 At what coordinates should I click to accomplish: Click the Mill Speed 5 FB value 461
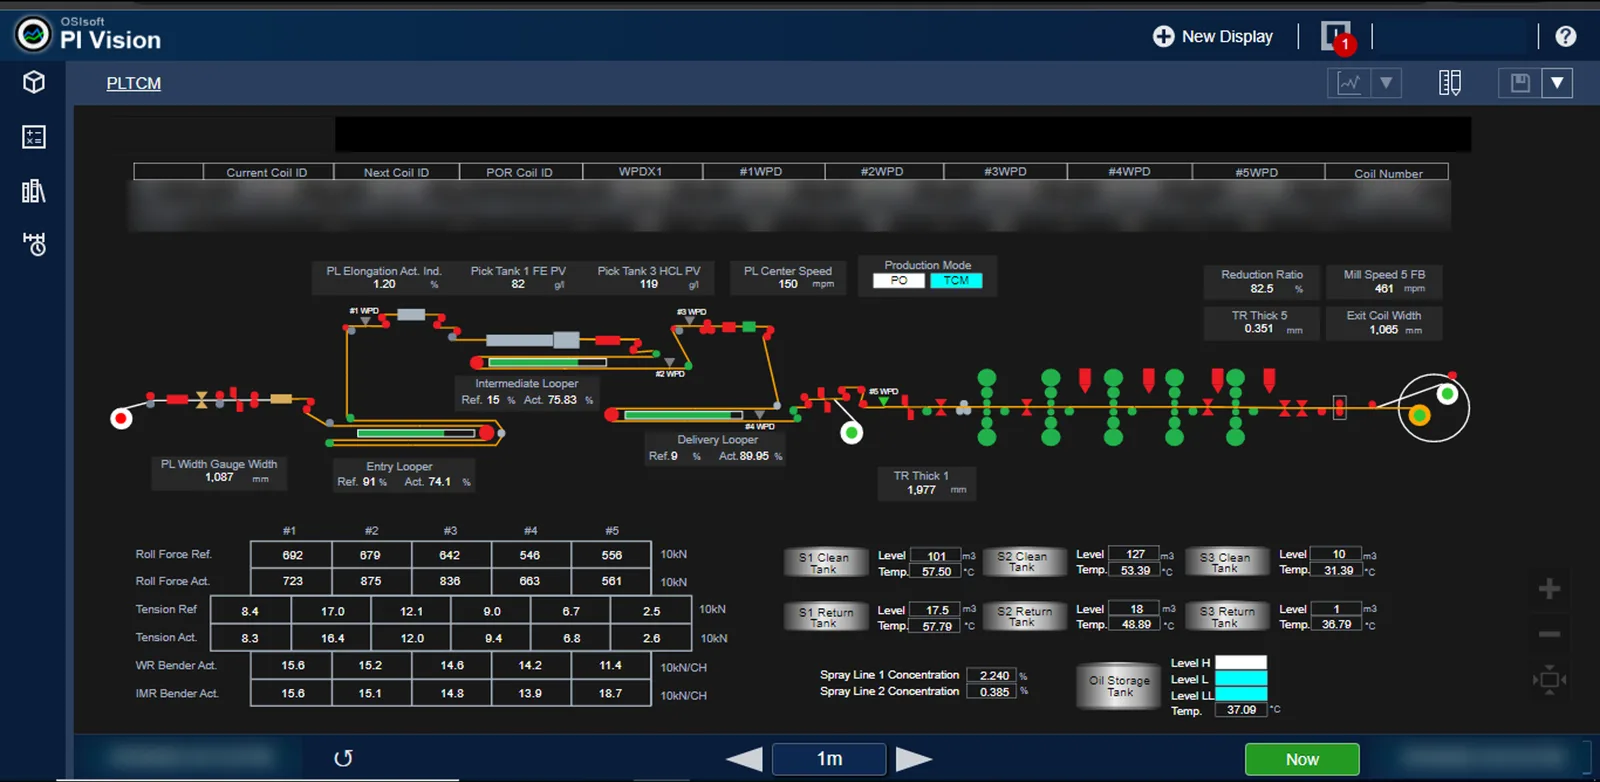click(1384, 289)
